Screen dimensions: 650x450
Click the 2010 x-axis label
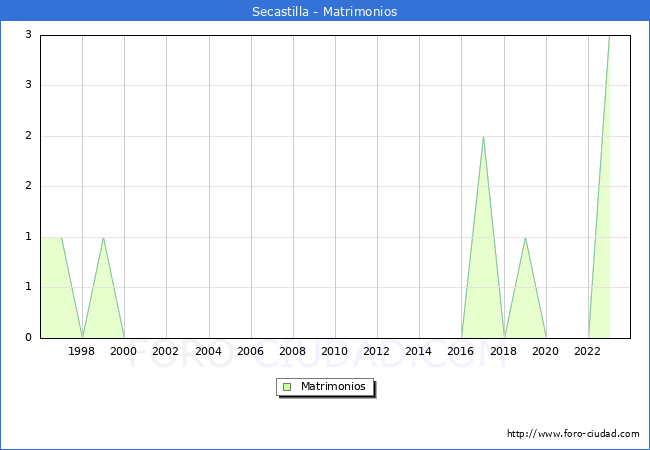(x=335, y=351)
